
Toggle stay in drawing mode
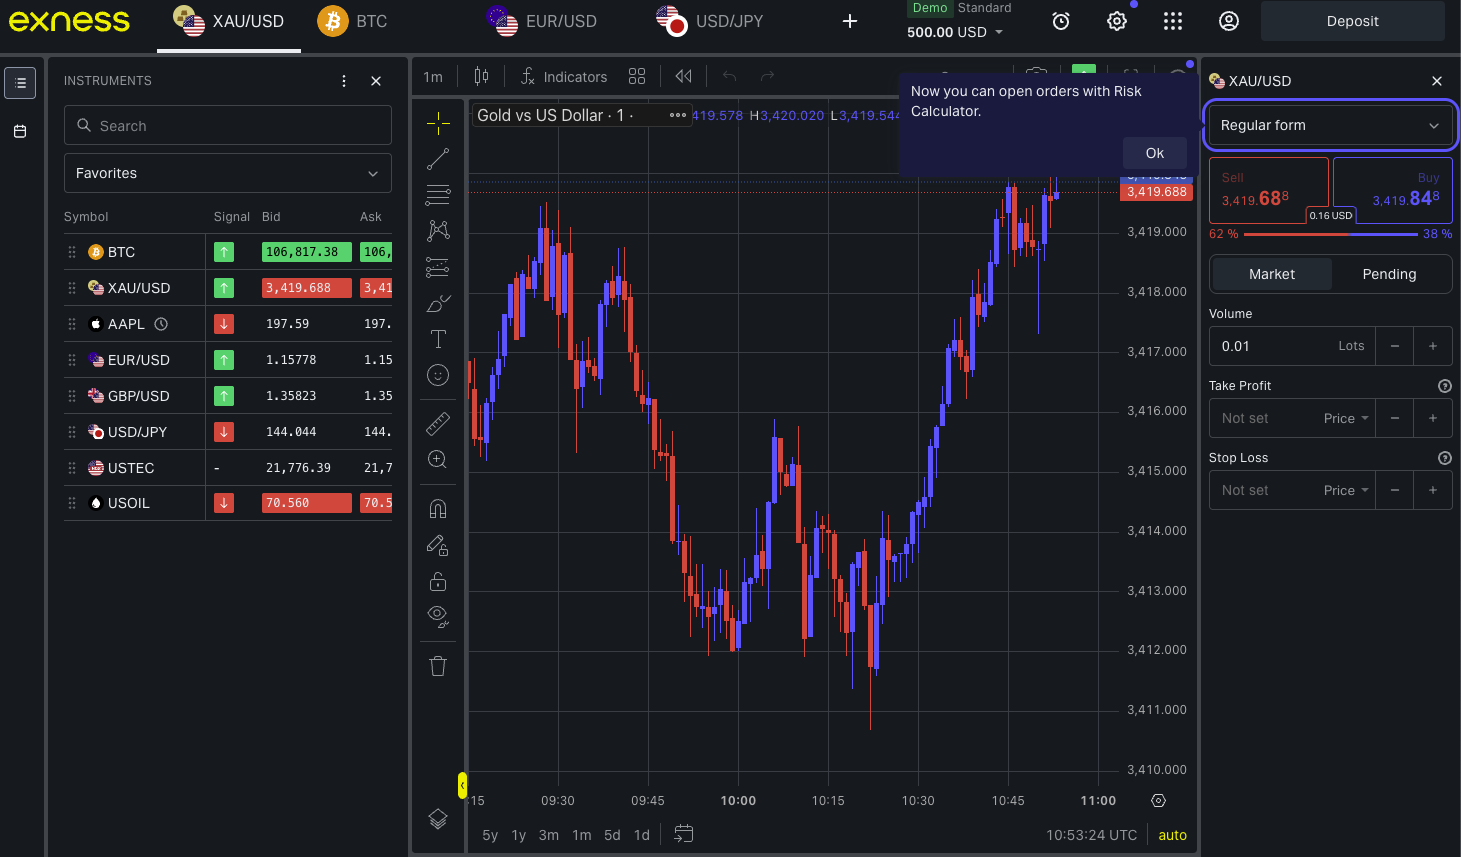(x=438, y=545)
